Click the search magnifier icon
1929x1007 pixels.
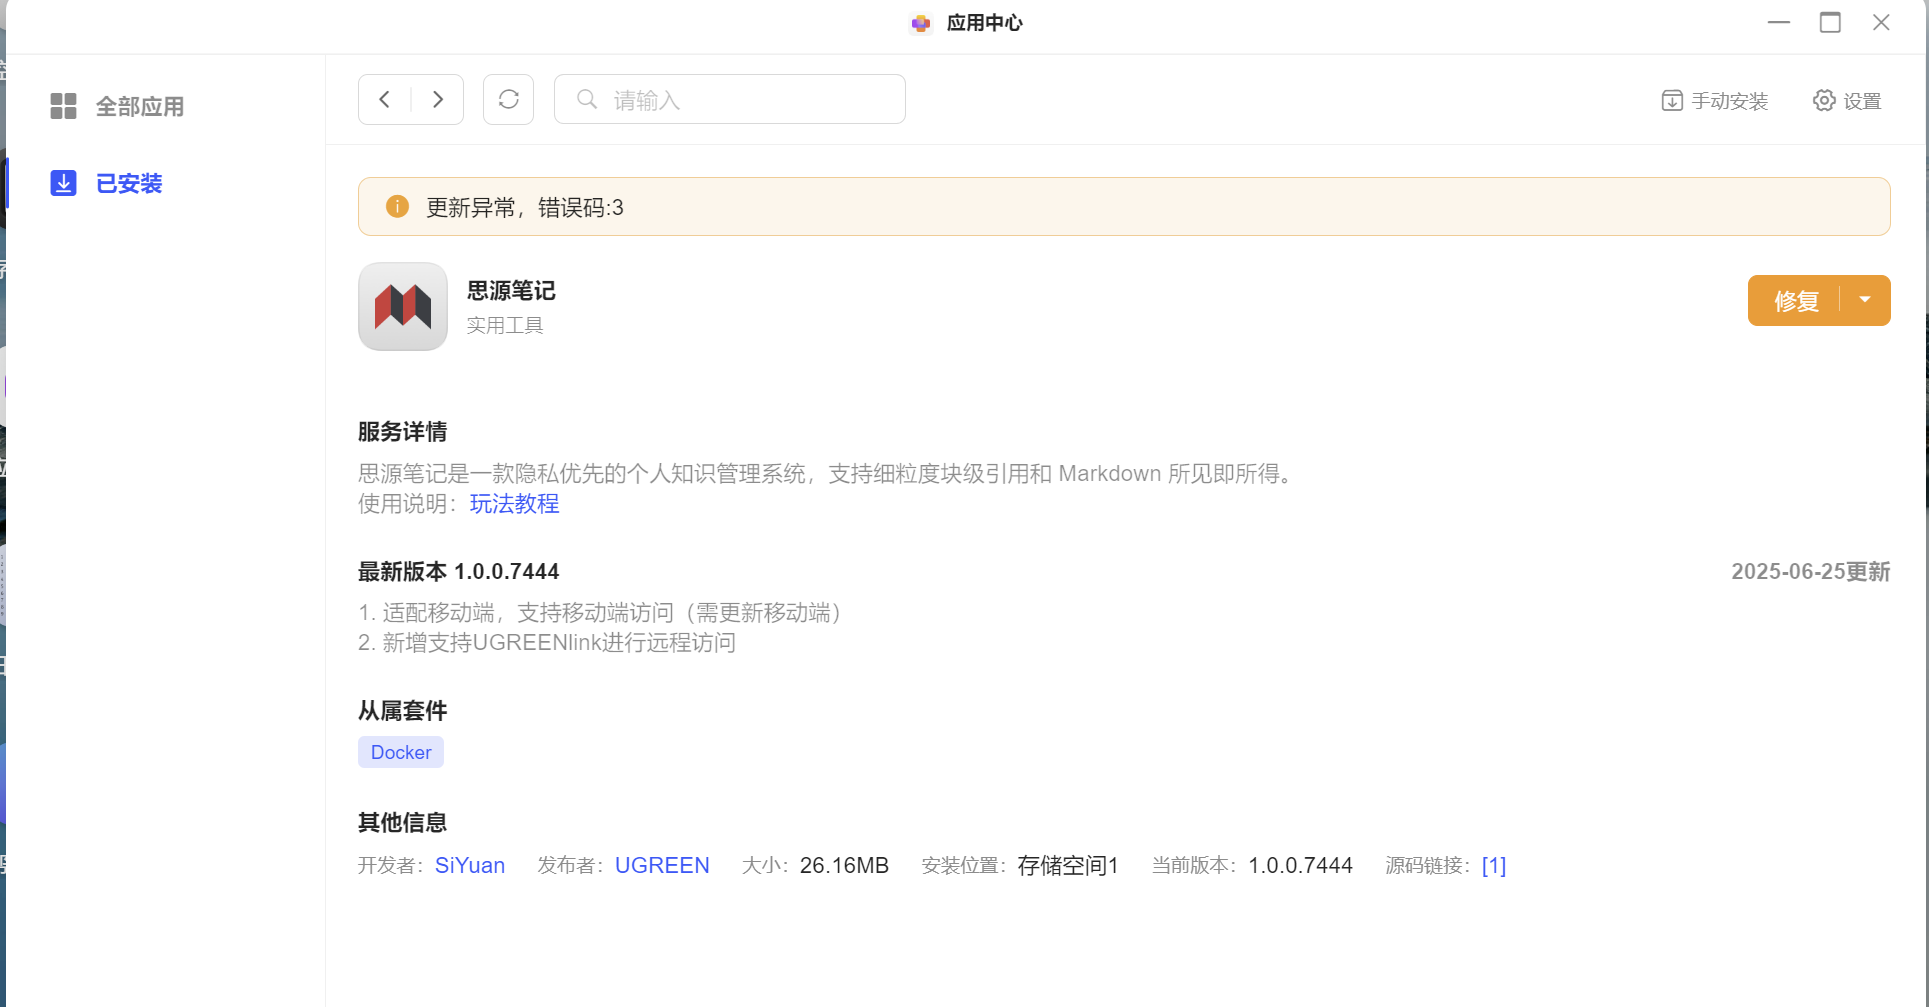pos(587,99)
